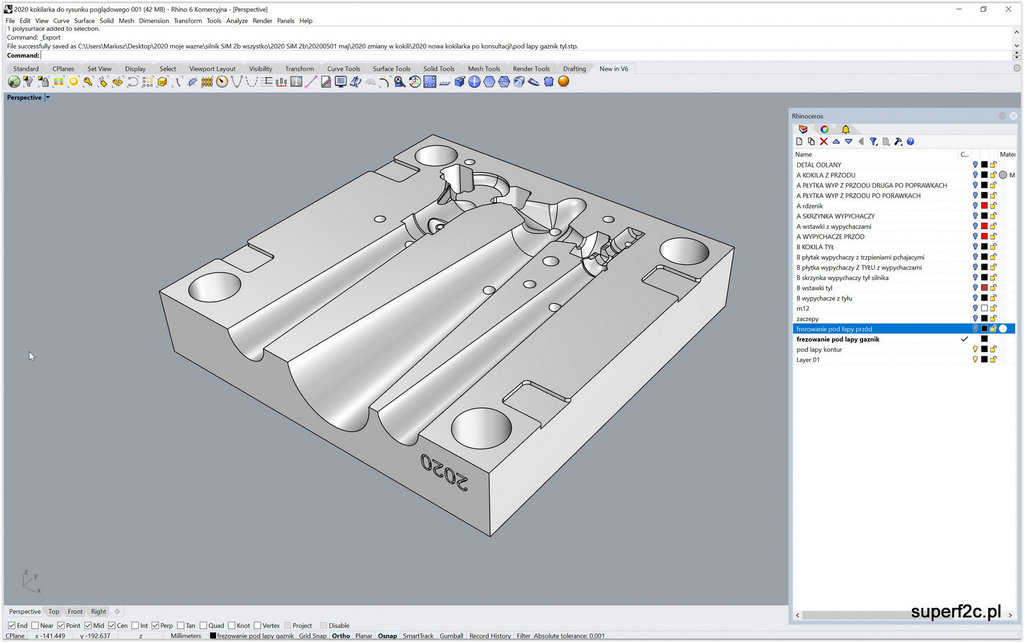Click red color swatch of 'A WYPYCHACZE PRZÓD' layer
Screen dimensions: 1024x642
click(984, 237)
